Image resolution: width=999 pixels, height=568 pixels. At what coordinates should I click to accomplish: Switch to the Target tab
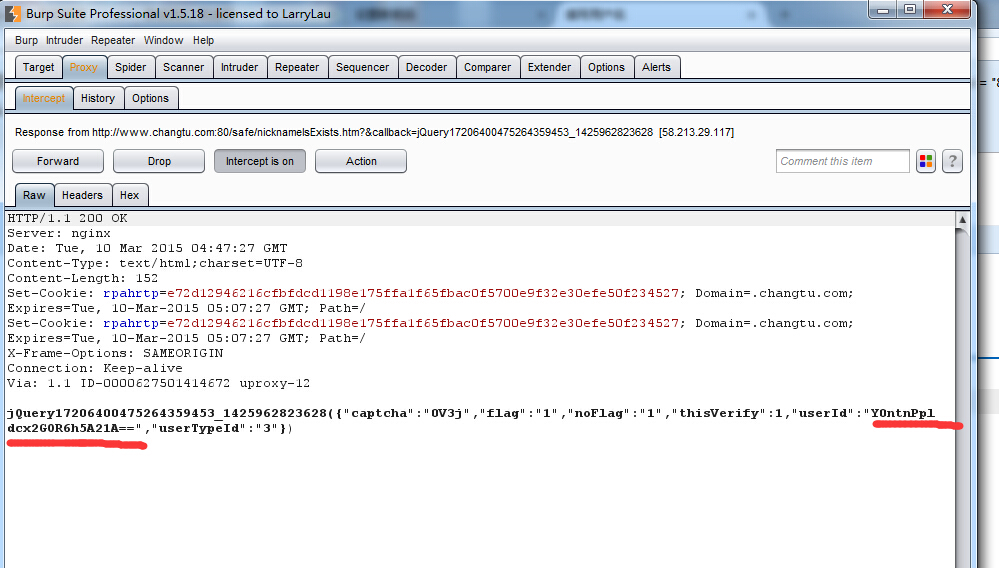[38, 67]
